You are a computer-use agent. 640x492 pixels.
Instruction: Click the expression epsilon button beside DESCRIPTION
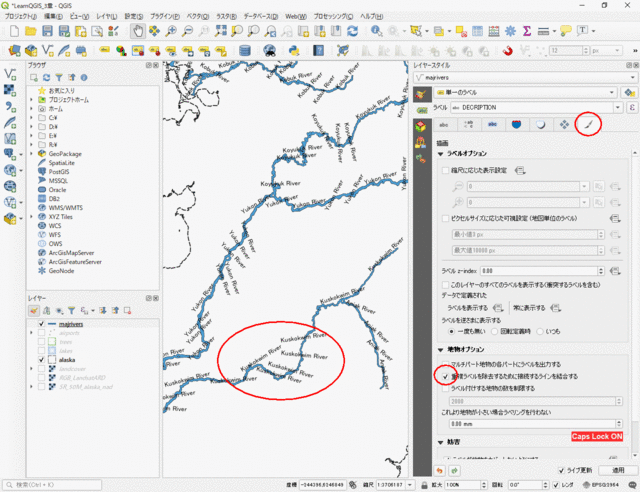[632, 107]
